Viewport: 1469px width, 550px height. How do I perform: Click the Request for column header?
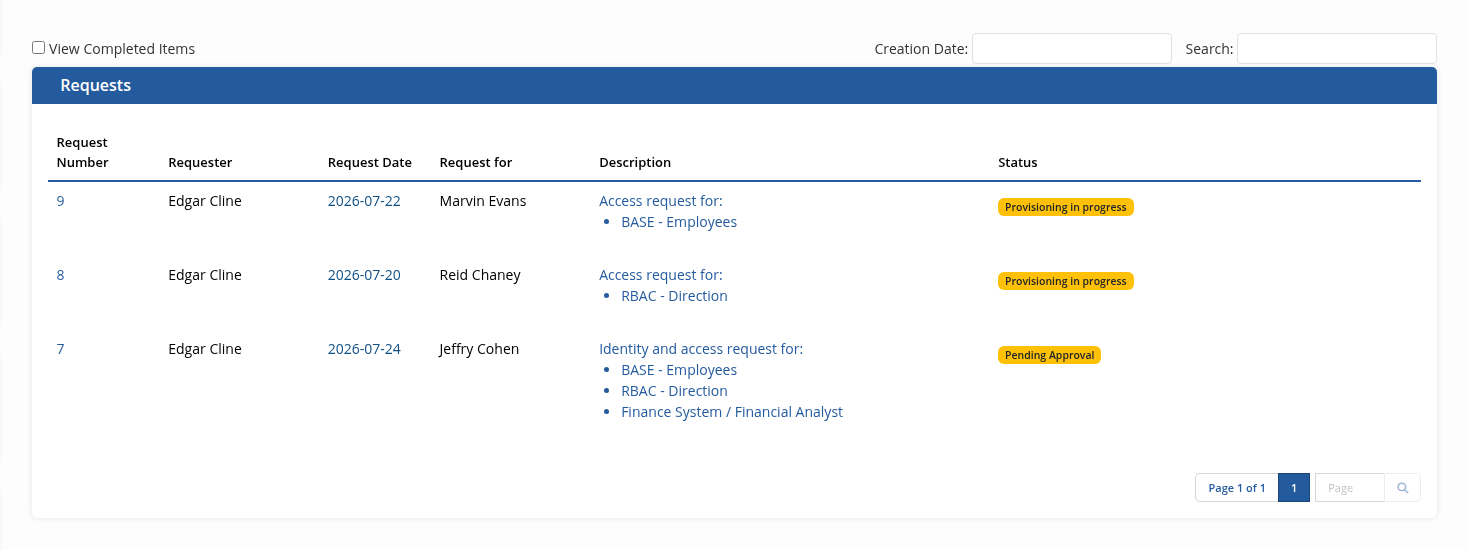pyautogui.click(x=476, y=162)
